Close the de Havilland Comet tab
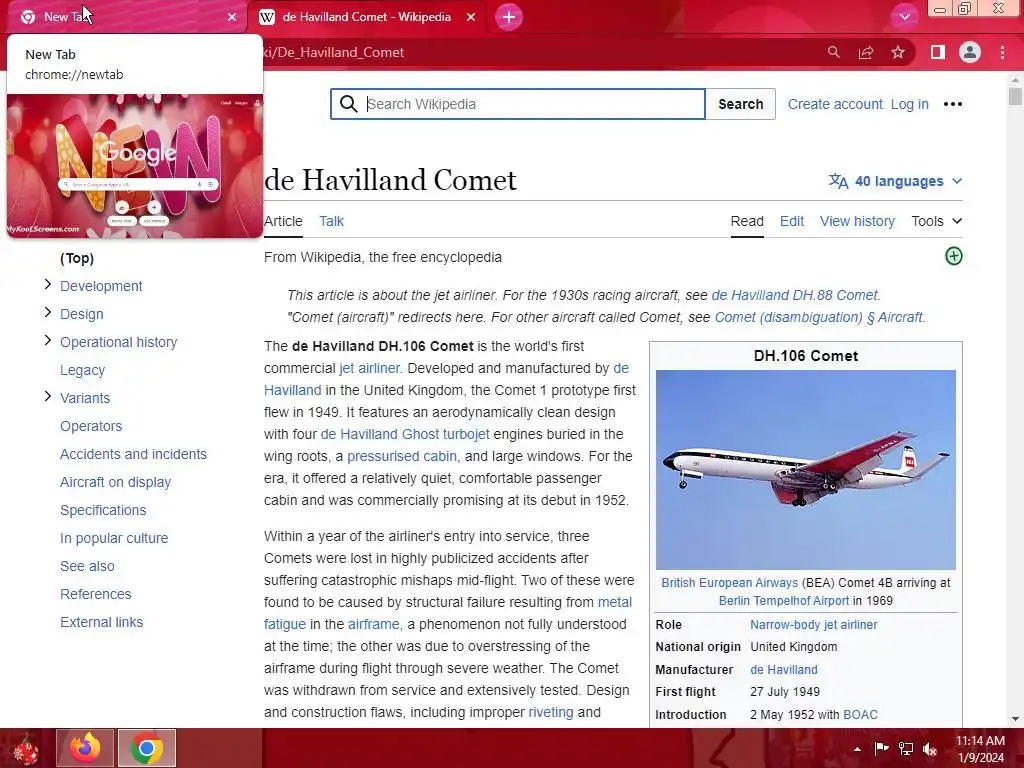Image resolution: width=1024 pixels, height=768 pixels. pos(471,17)
